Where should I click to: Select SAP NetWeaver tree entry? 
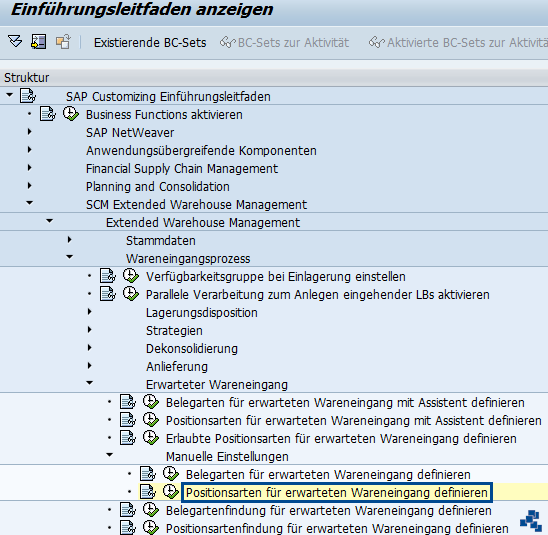click(x=130, y=133)
